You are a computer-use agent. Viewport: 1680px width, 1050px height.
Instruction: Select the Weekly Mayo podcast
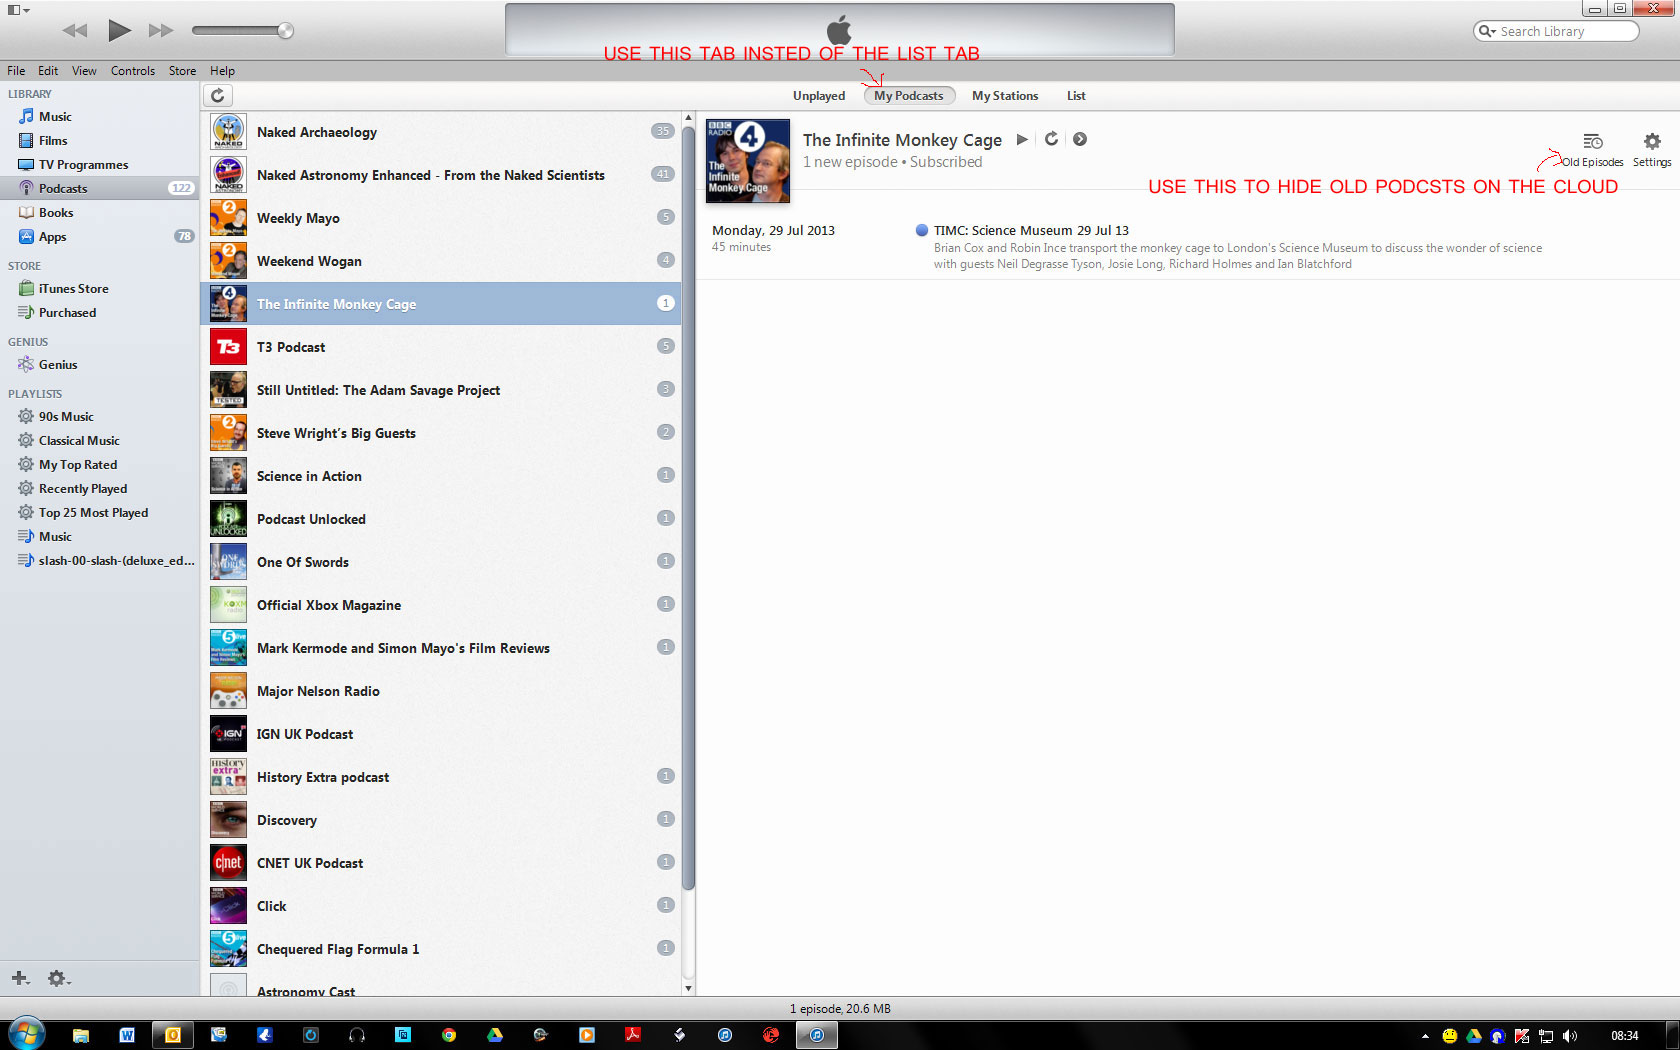tap(441, 218)
